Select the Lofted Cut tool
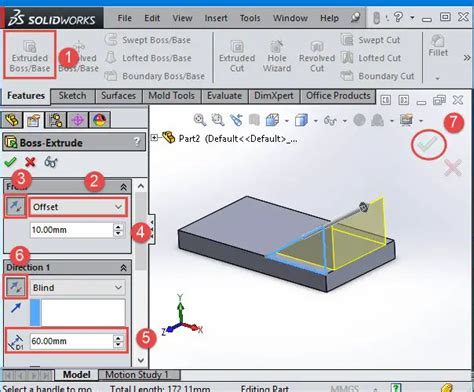474x392 pixels. click(371, 58)
